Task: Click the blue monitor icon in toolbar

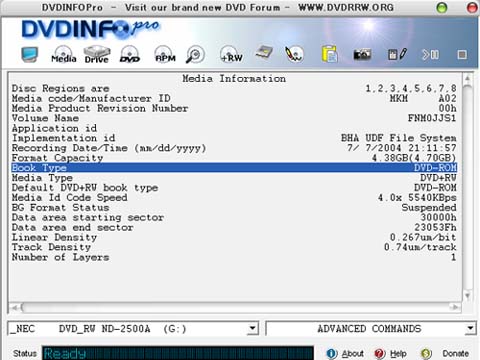Action: (x=29, y=54)
